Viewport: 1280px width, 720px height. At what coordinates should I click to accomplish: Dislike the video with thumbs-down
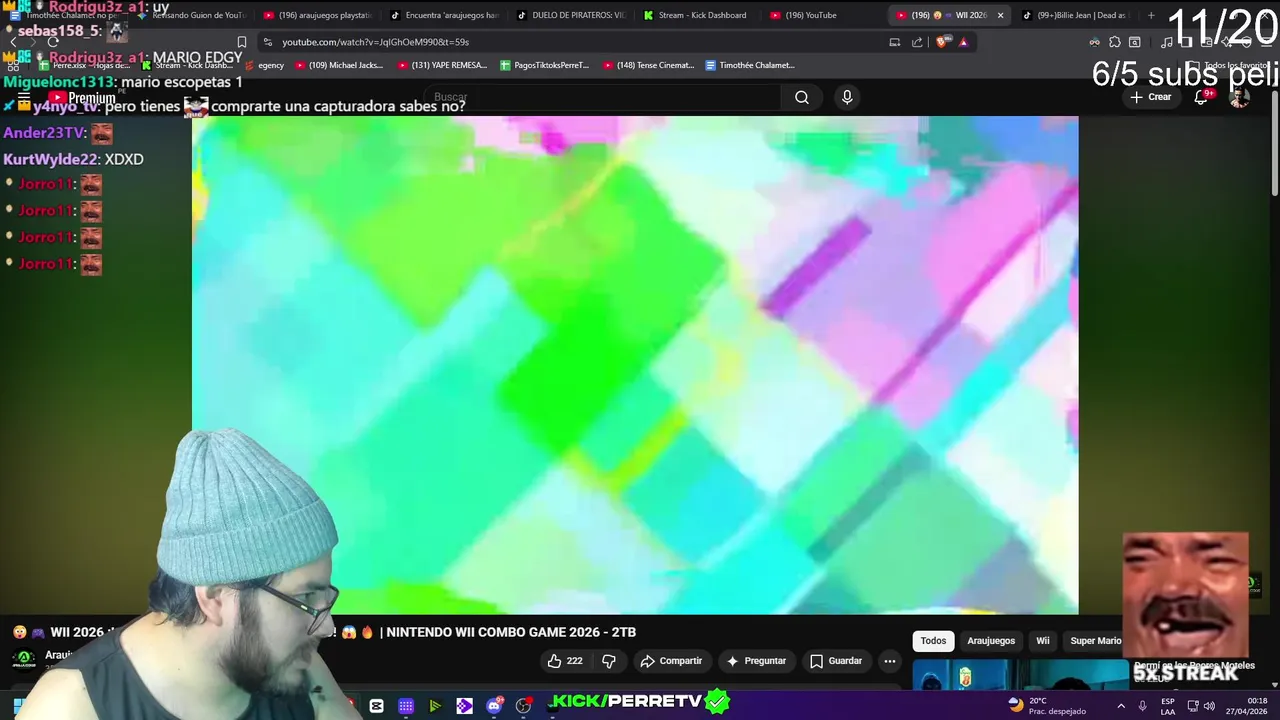point(608,661)
